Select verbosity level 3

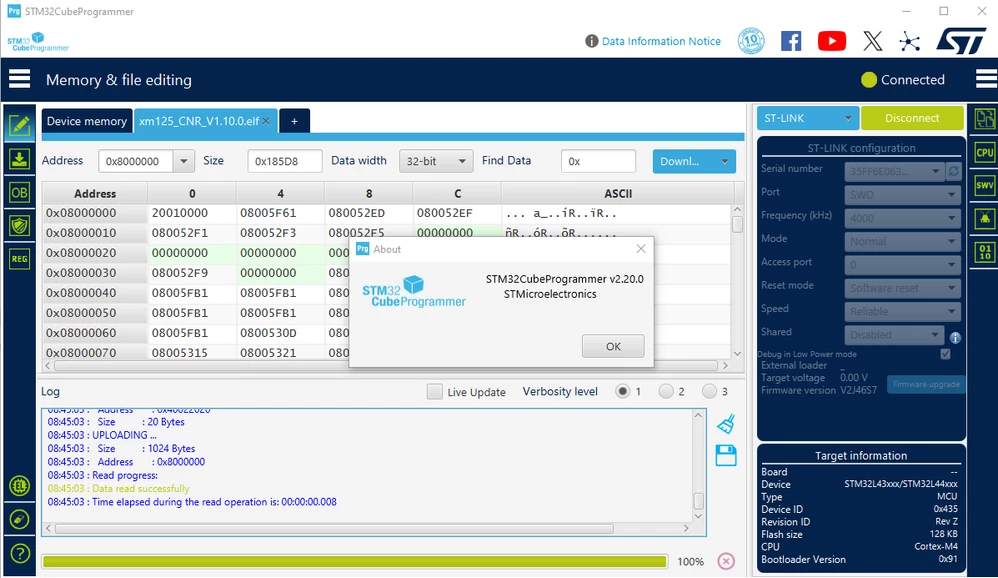(709, 391)
